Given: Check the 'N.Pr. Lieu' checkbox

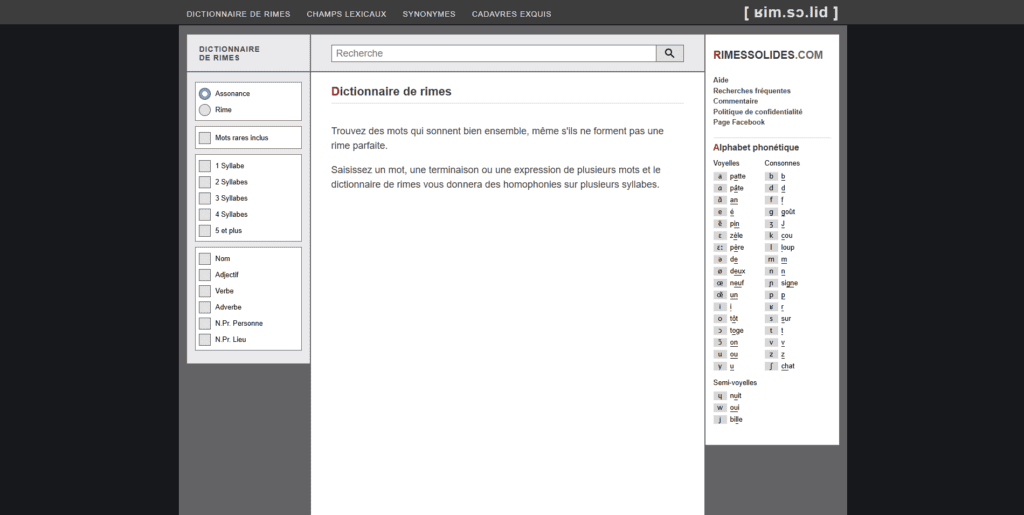Looking at the screenshot, I should [x=205, y=340].
